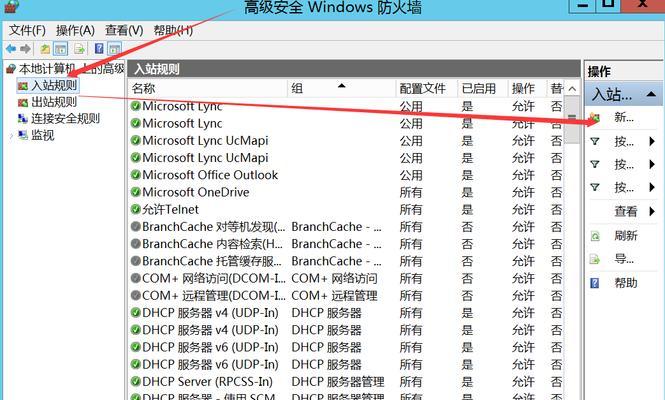665x400 pixels.
Task: Sort by the 组 column header
Action: 341,89
